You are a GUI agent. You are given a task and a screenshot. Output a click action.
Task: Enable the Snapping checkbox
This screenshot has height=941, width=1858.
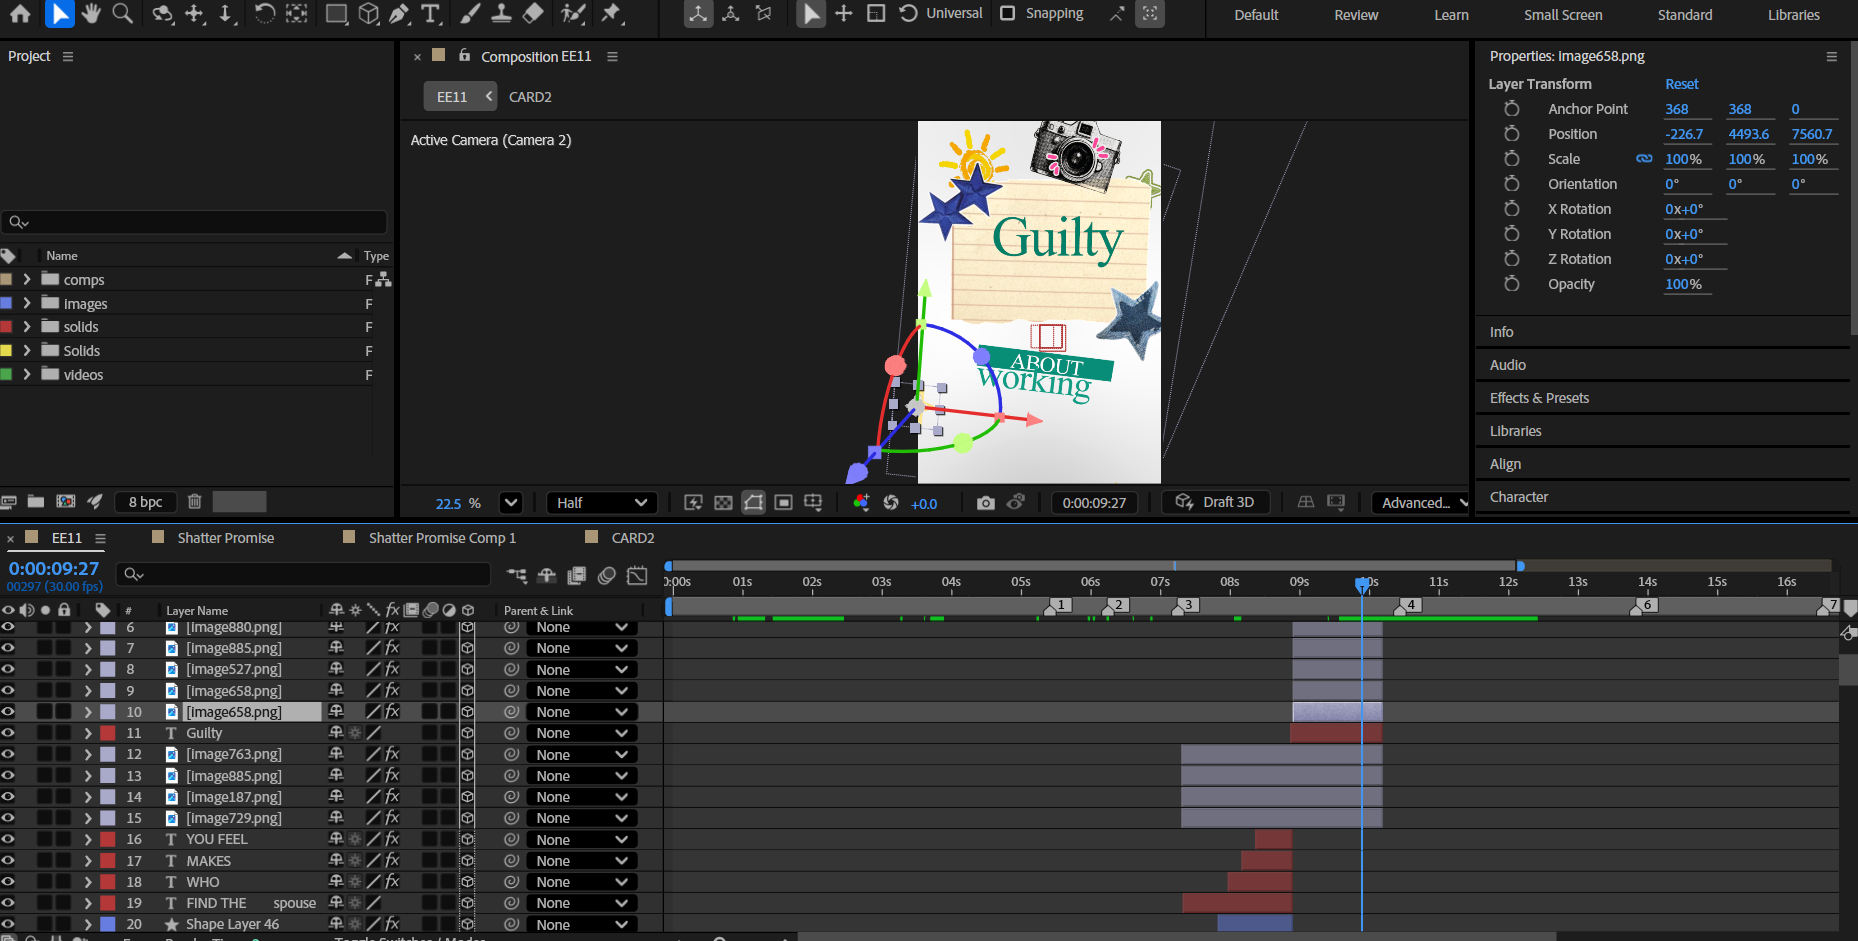click(1008, 13)
